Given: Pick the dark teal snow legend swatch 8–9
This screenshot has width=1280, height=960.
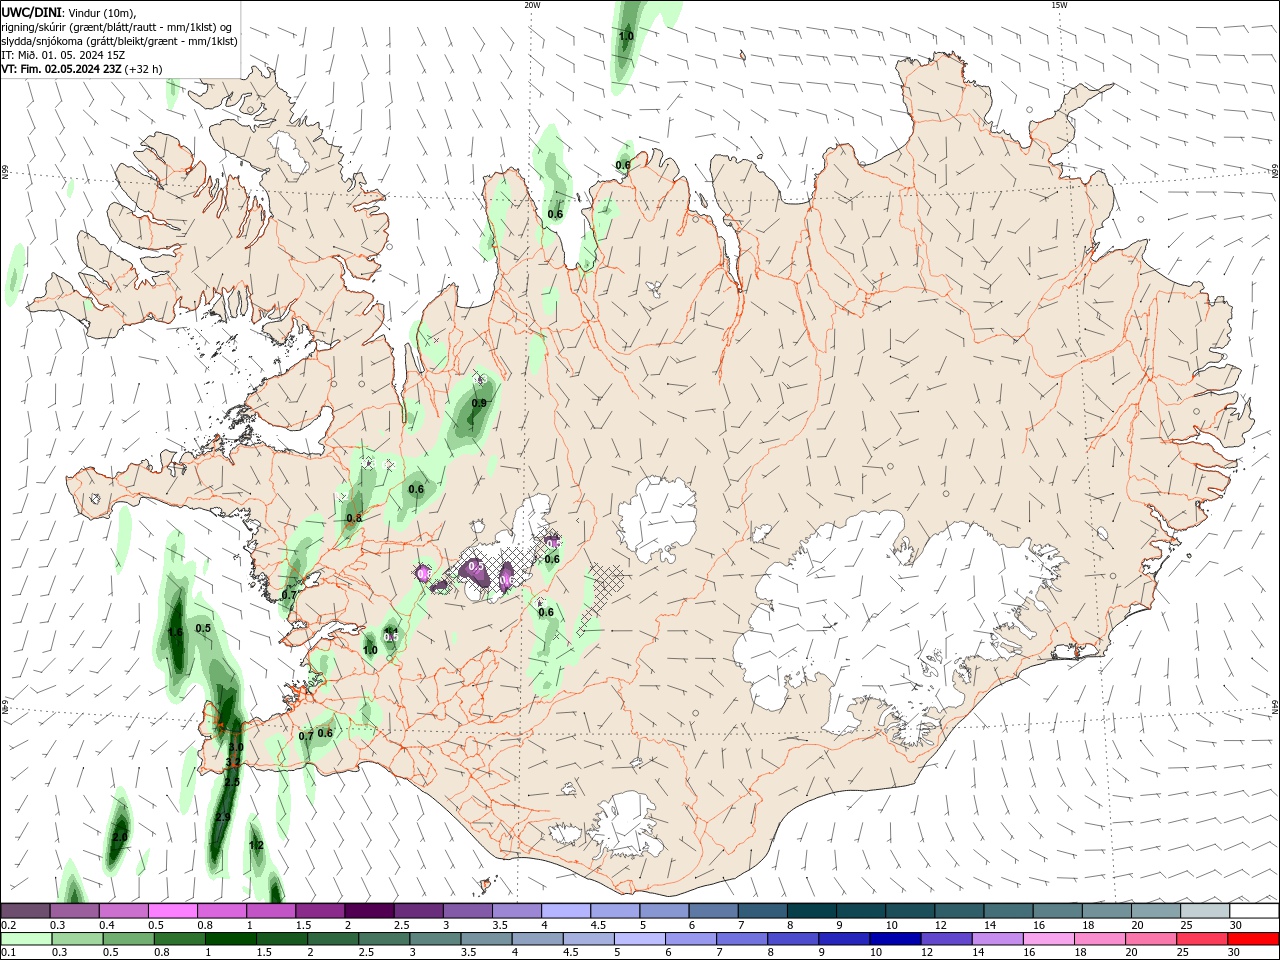Looking at the screenshot, I should [814, 911].
